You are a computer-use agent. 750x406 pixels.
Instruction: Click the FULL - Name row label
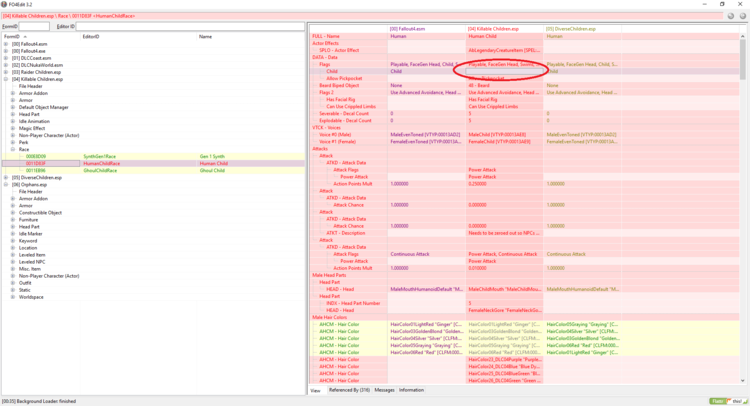click(326, 36)
